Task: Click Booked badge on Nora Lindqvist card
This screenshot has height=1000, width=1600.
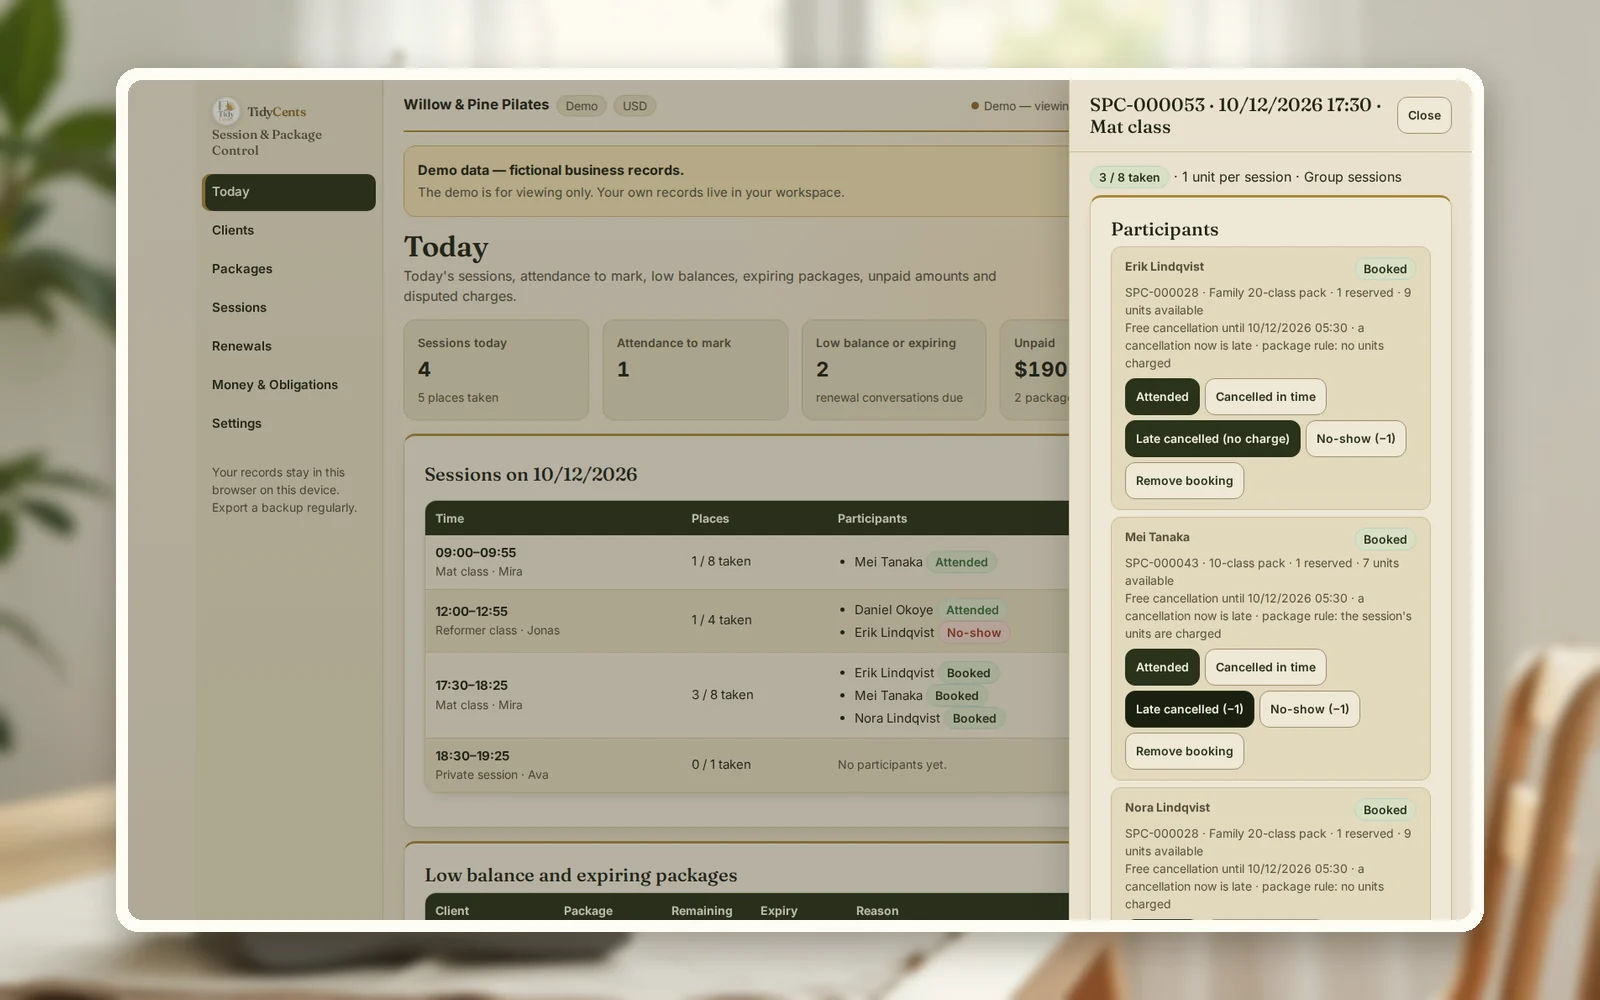Action: pyautogui.click(x=1385, y=810)
